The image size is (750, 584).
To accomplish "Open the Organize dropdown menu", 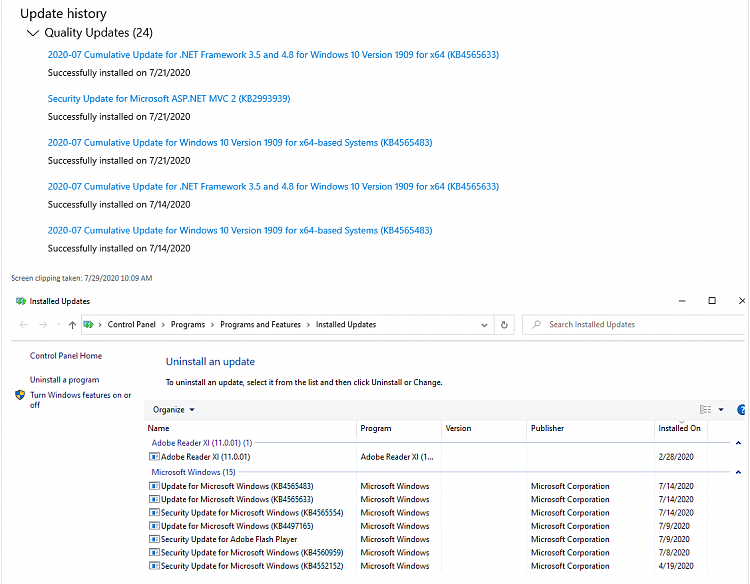I will (174, 409).
